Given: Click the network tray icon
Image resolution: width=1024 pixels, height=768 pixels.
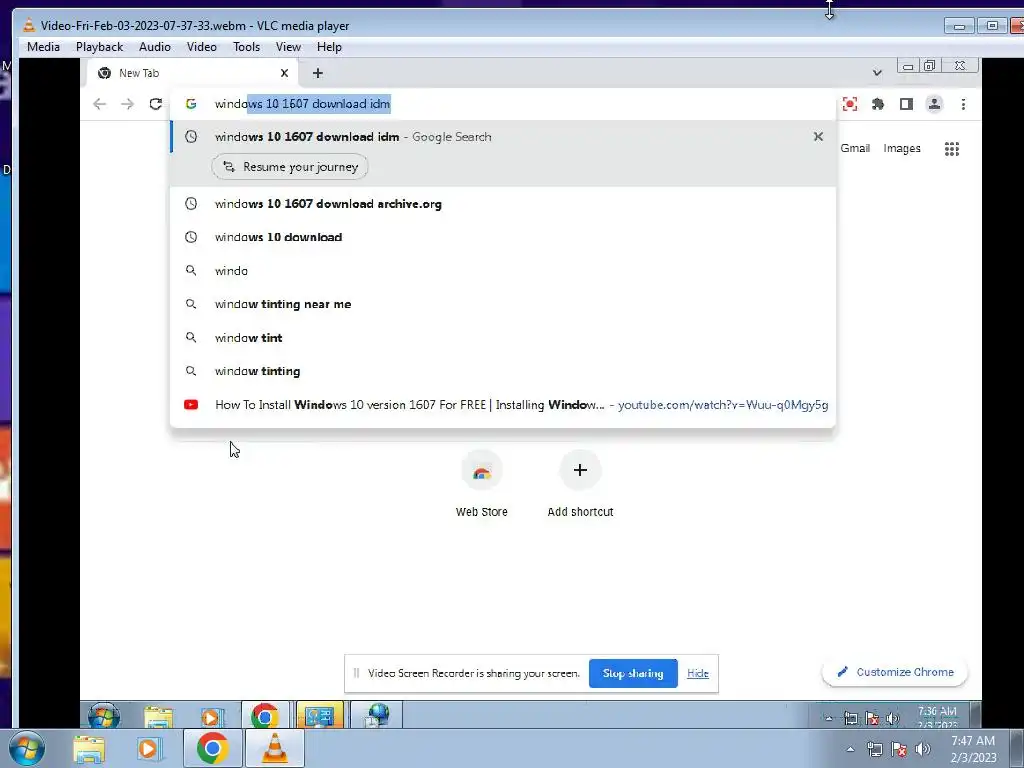Looking at the screenshot, I should (x=874, y=750).
